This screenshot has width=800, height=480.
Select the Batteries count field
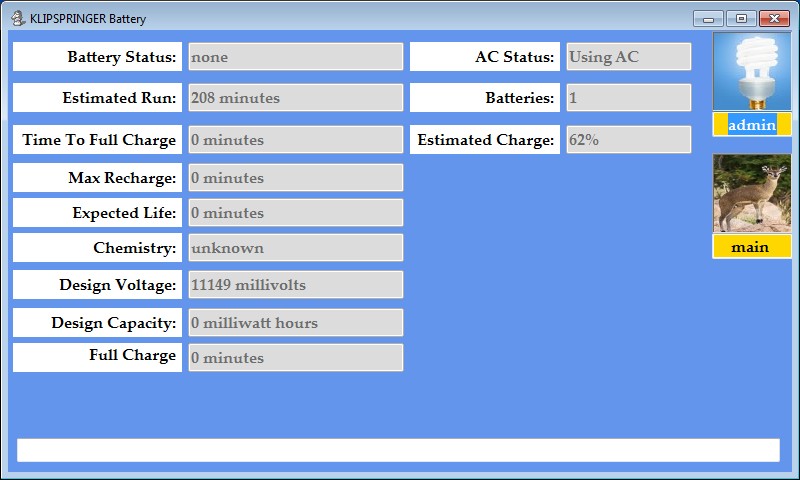click(x=628, y=98)
